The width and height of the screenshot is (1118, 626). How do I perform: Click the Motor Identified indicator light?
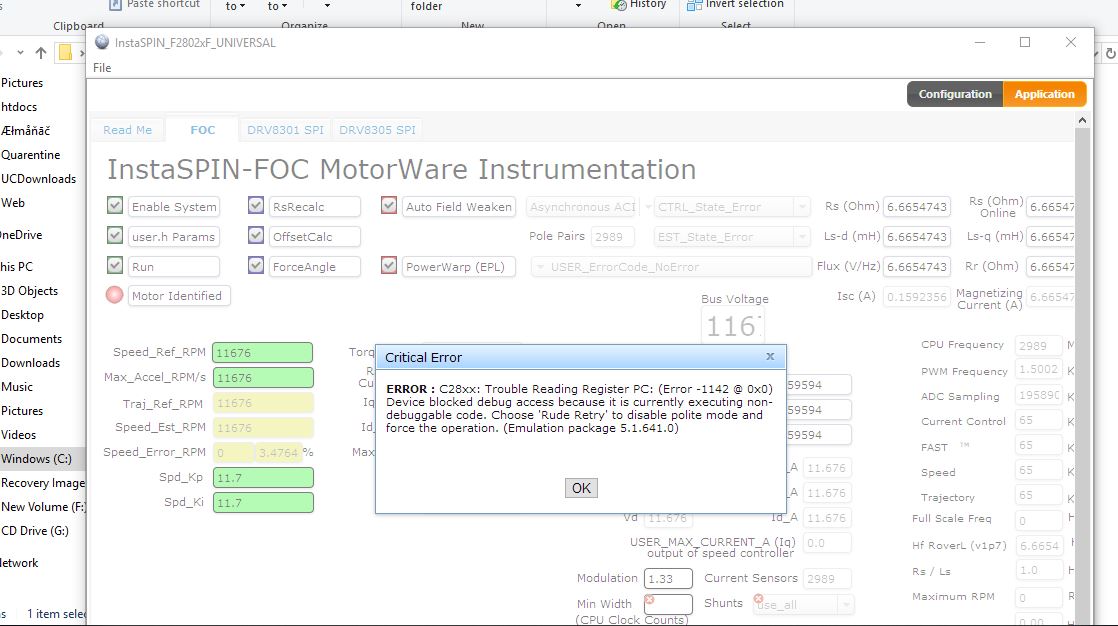point(114,294)
